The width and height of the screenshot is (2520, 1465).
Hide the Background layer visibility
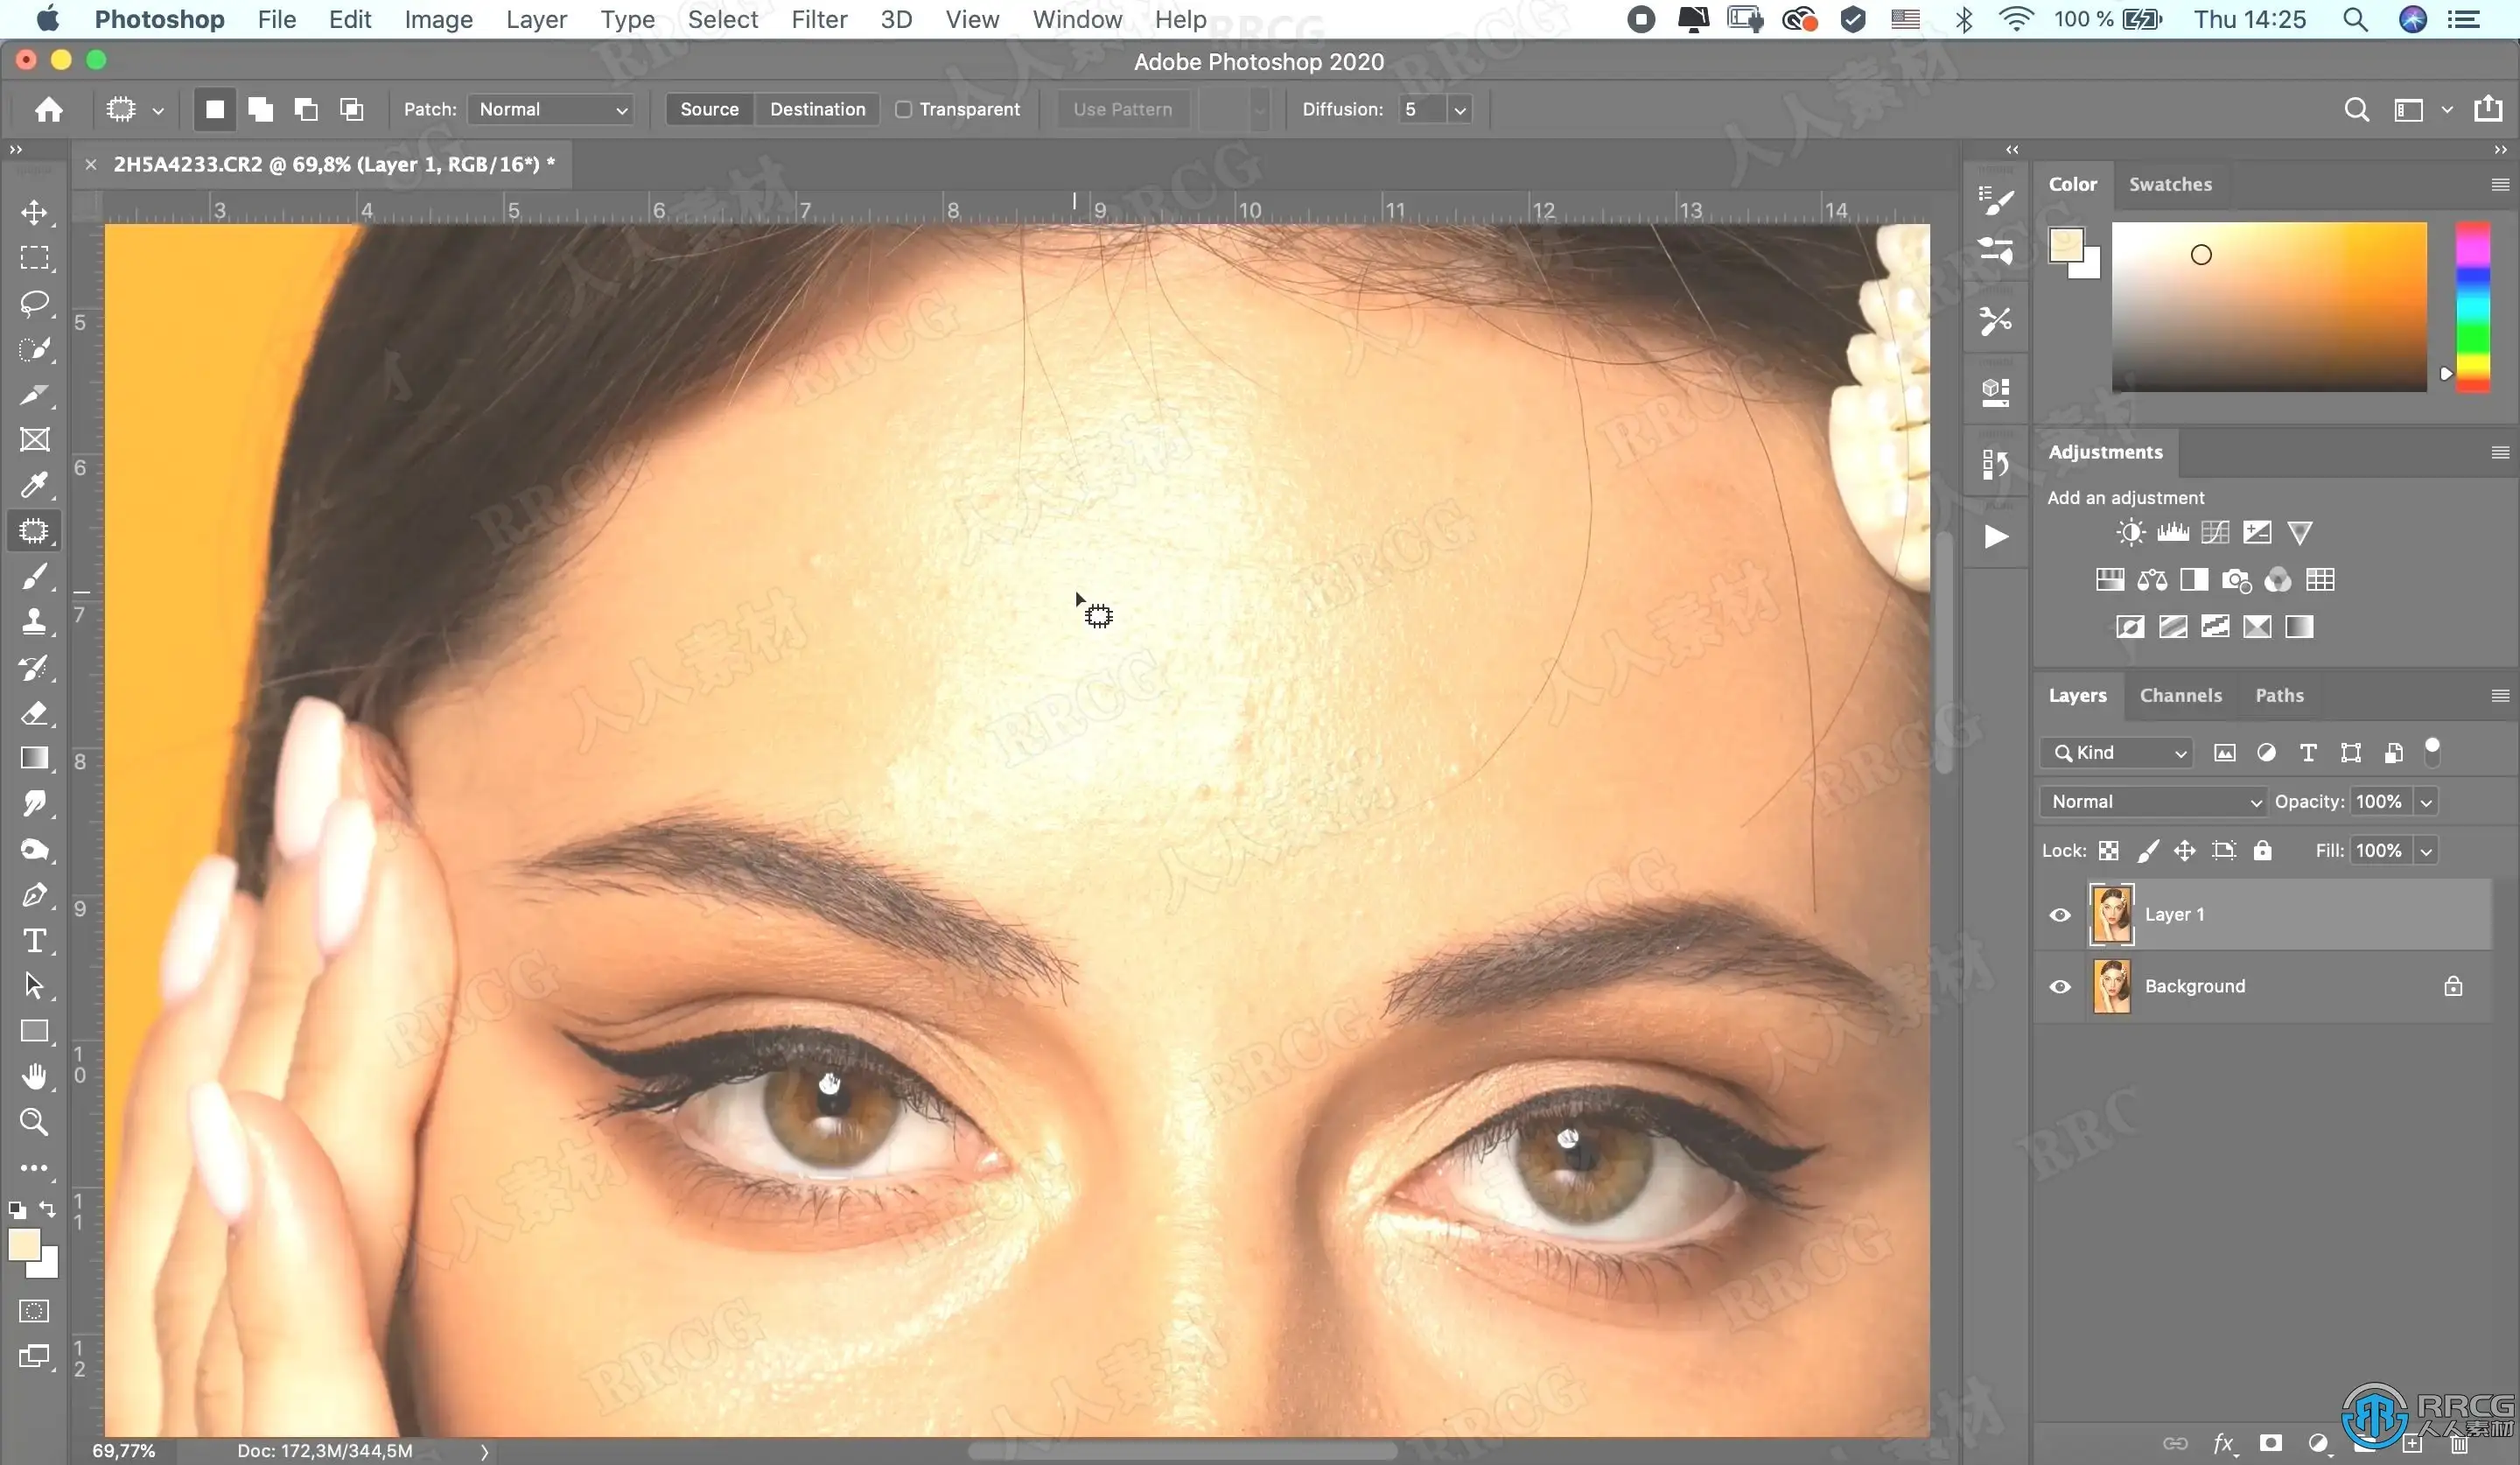pos(2060,986)
